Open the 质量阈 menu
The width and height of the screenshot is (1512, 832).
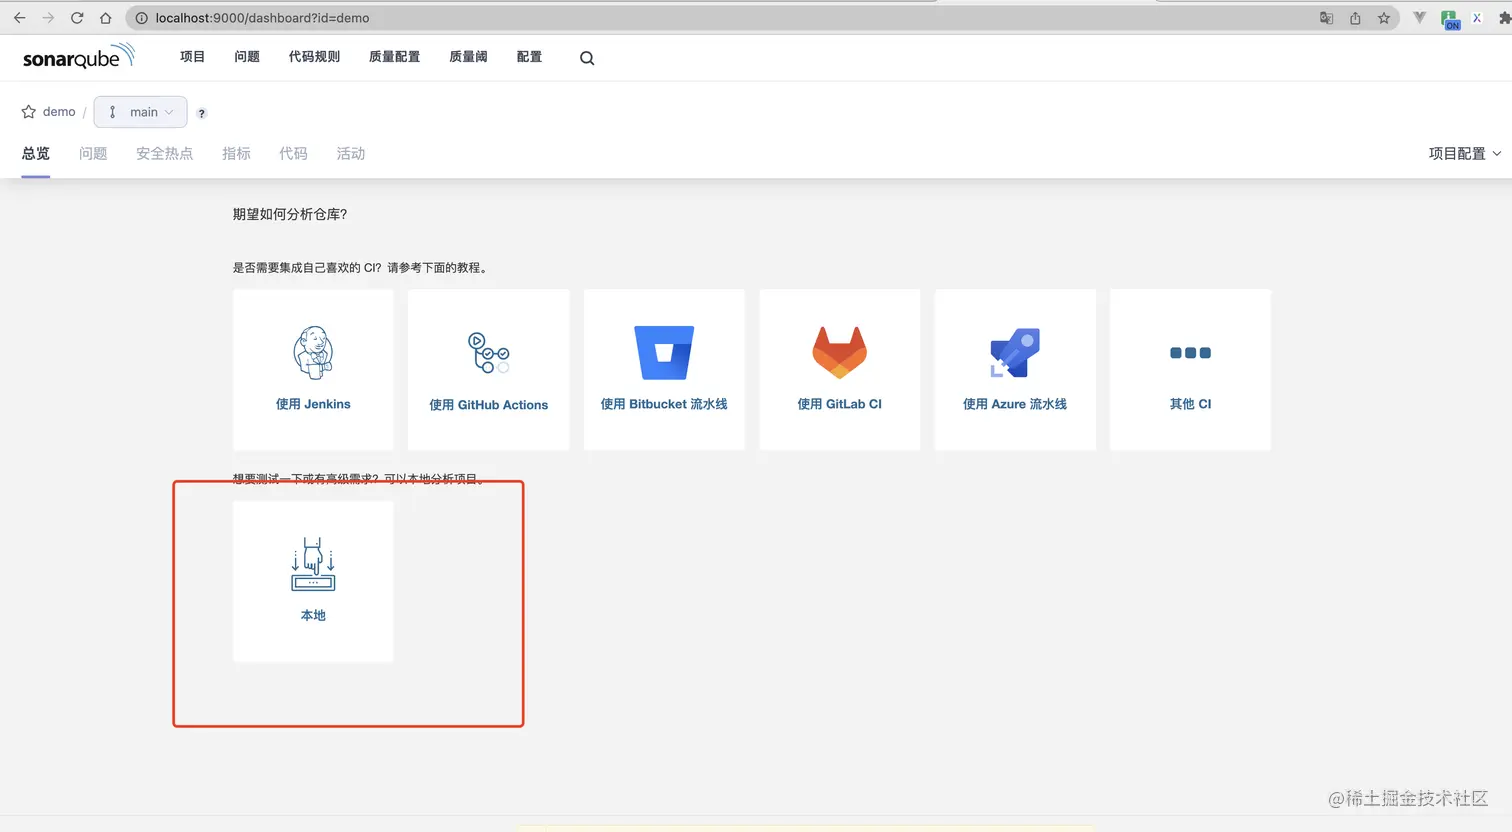(468, 57)
